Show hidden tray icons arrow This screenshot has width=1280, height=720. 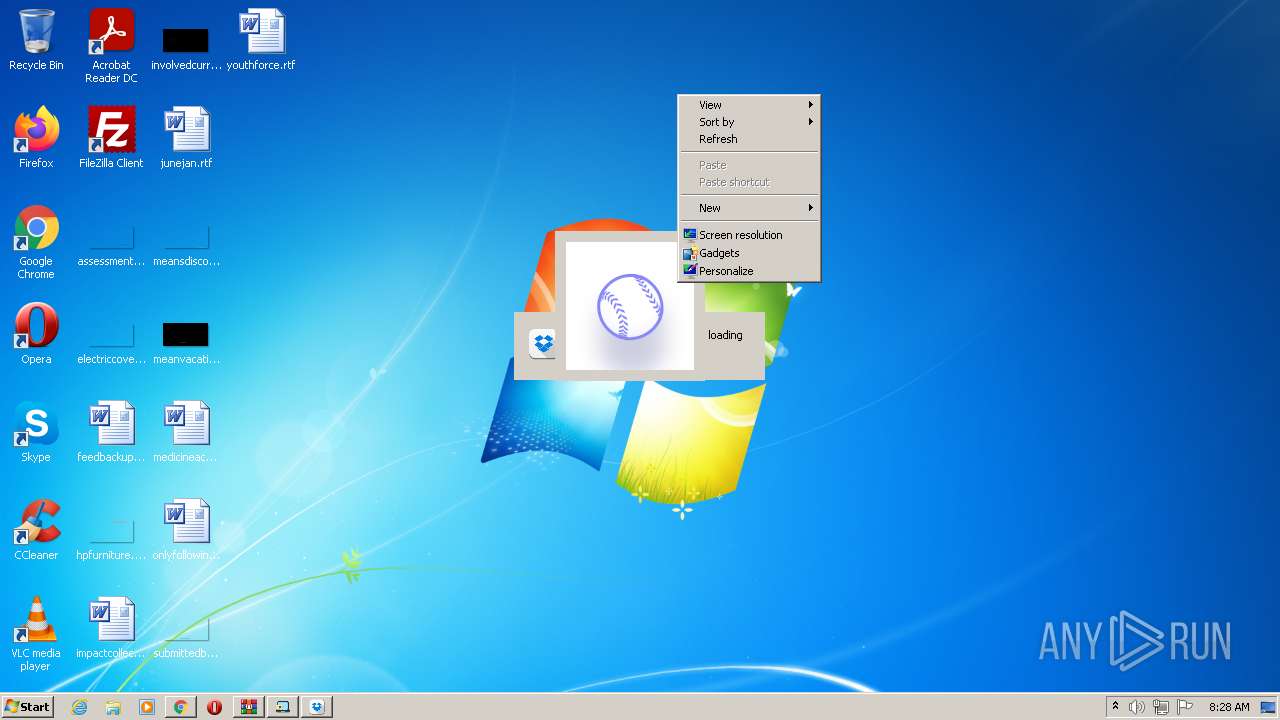click(x=1116, y=707)
